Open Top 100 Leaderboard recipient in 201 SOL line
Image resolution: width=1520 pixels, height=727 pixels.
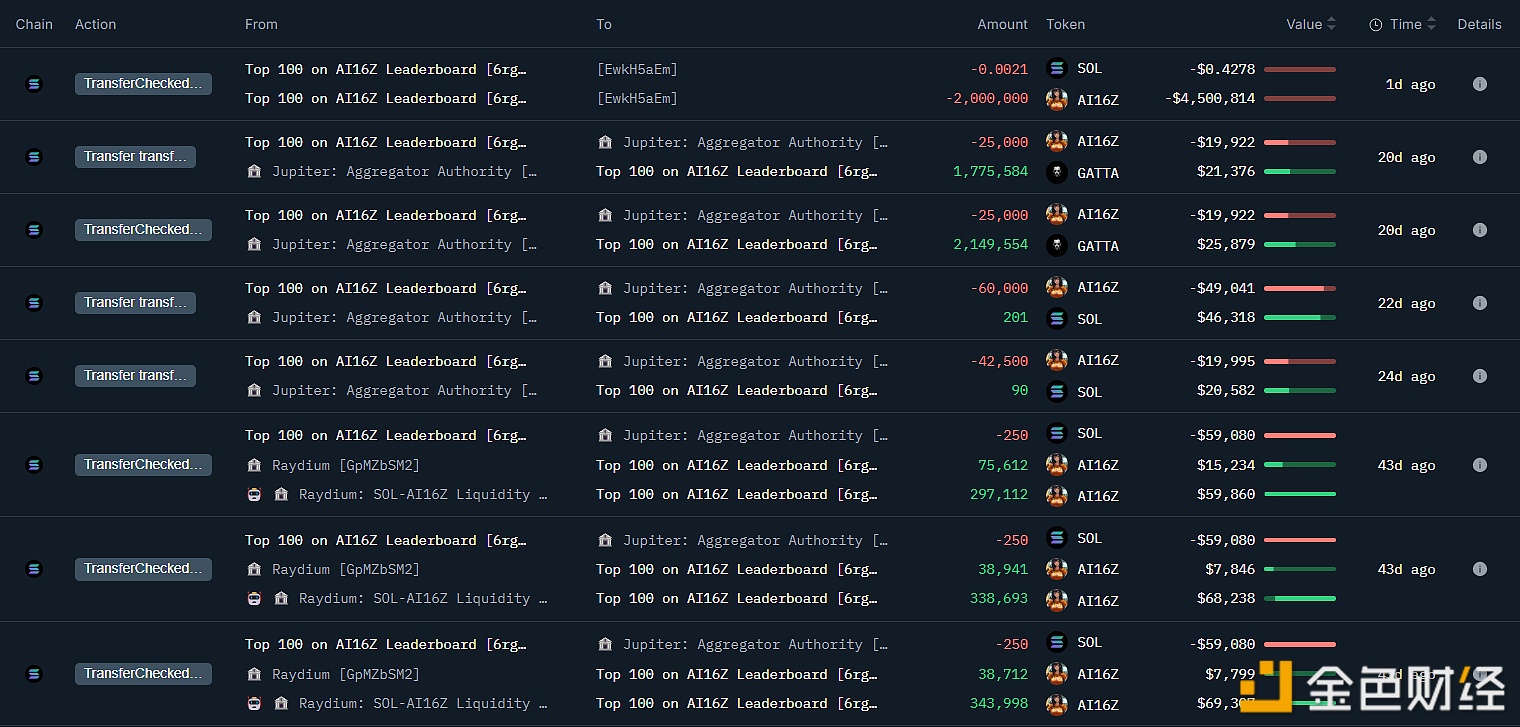[737, 317]
